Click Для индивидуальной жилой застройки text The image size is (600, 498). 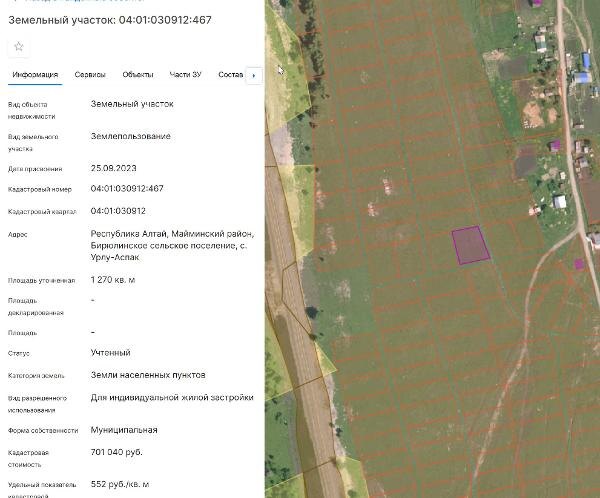tap(172, 397)
